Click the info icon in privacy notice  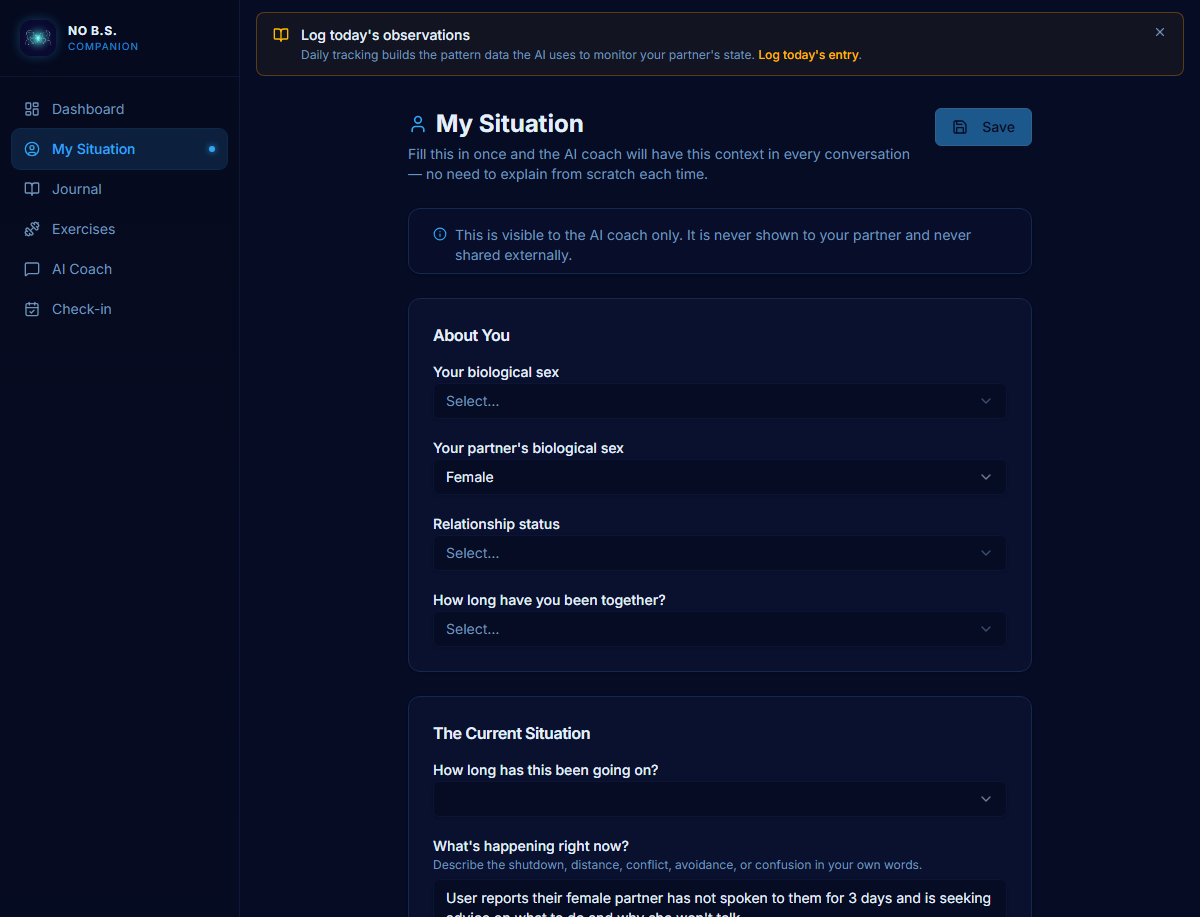click(x=440, y=235)
